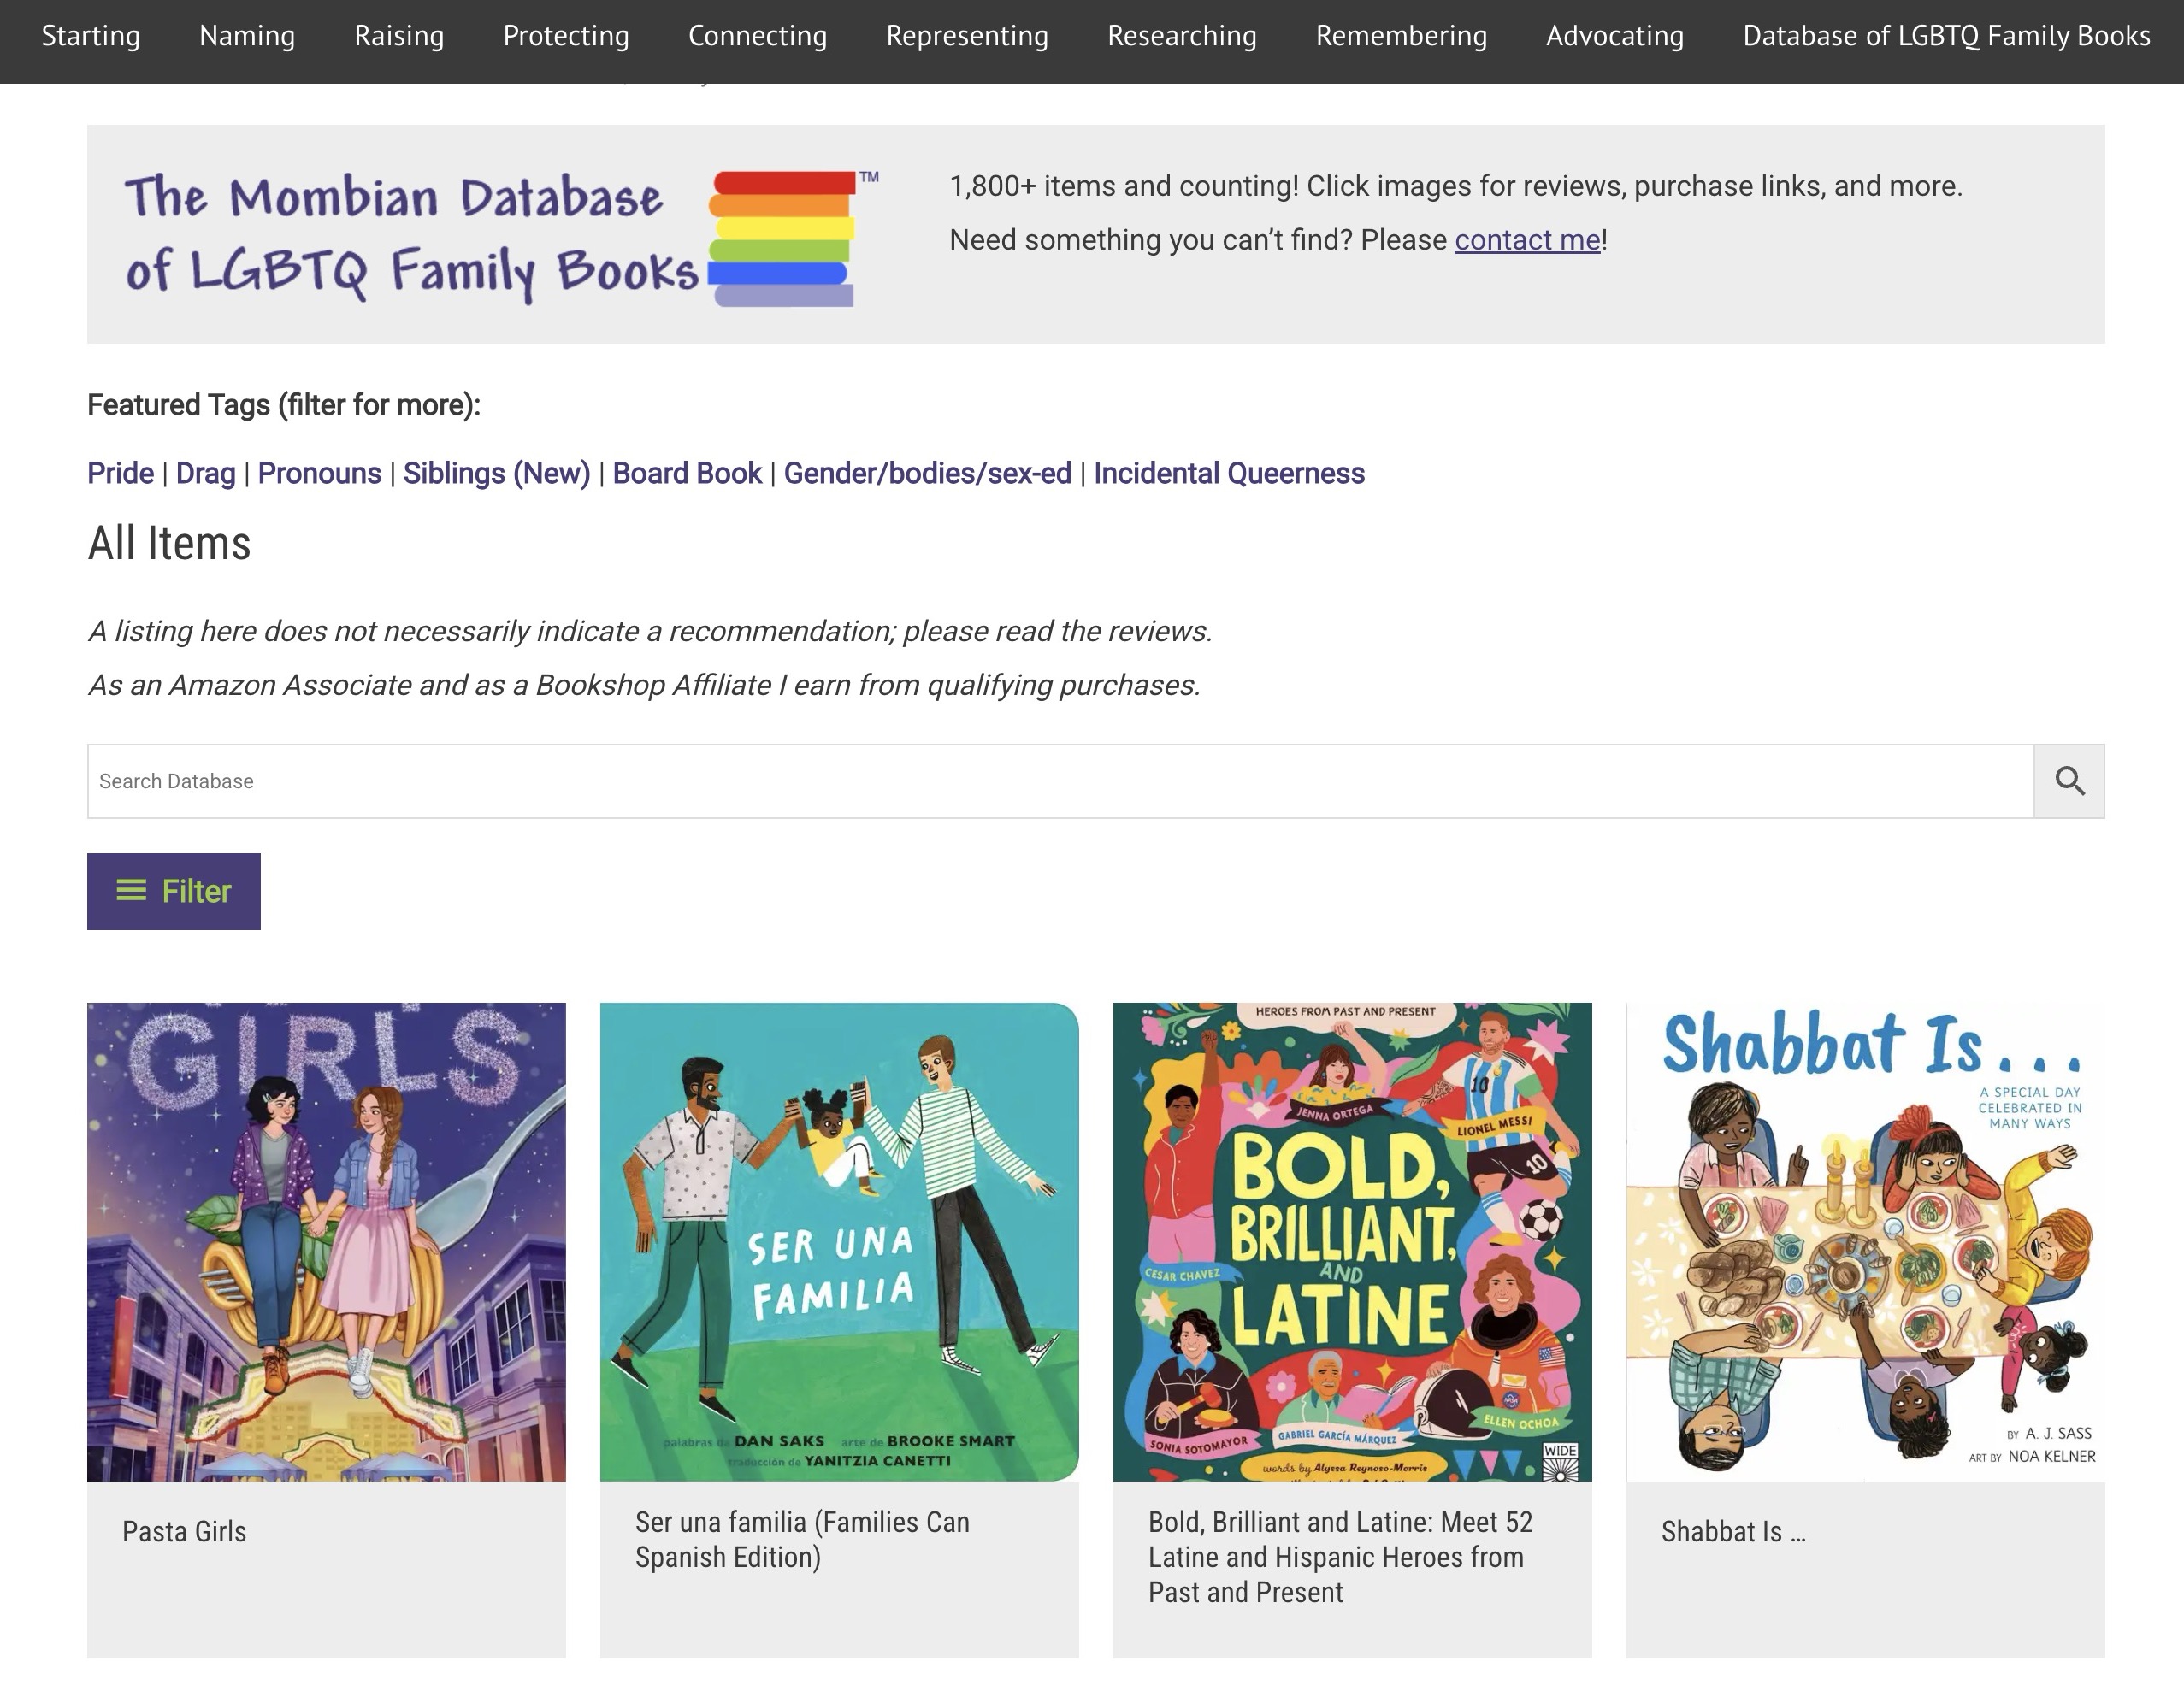Click inside the Search Database field
2184x1685 pixels.
1060,781
